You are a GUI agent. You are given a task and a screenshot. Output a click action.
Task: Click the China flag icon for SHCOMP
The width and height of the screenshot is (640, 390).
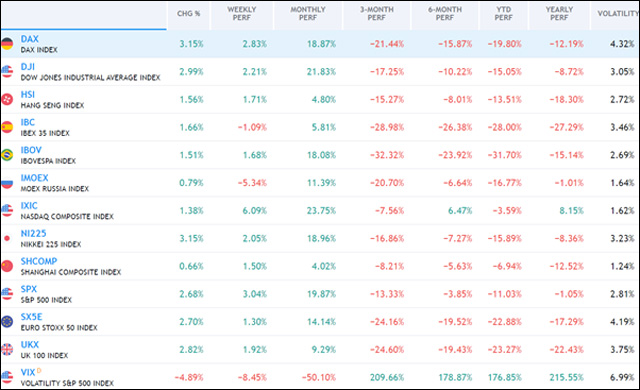tap(7, 266)
